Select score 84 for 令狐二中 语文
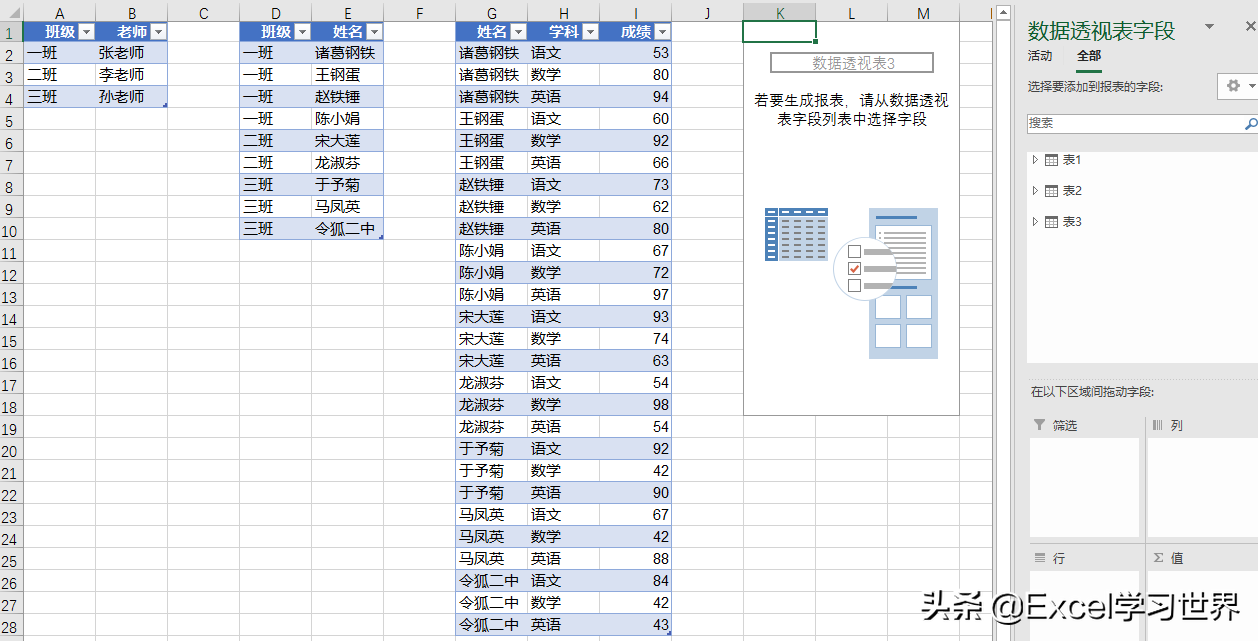 pos(636,580)
